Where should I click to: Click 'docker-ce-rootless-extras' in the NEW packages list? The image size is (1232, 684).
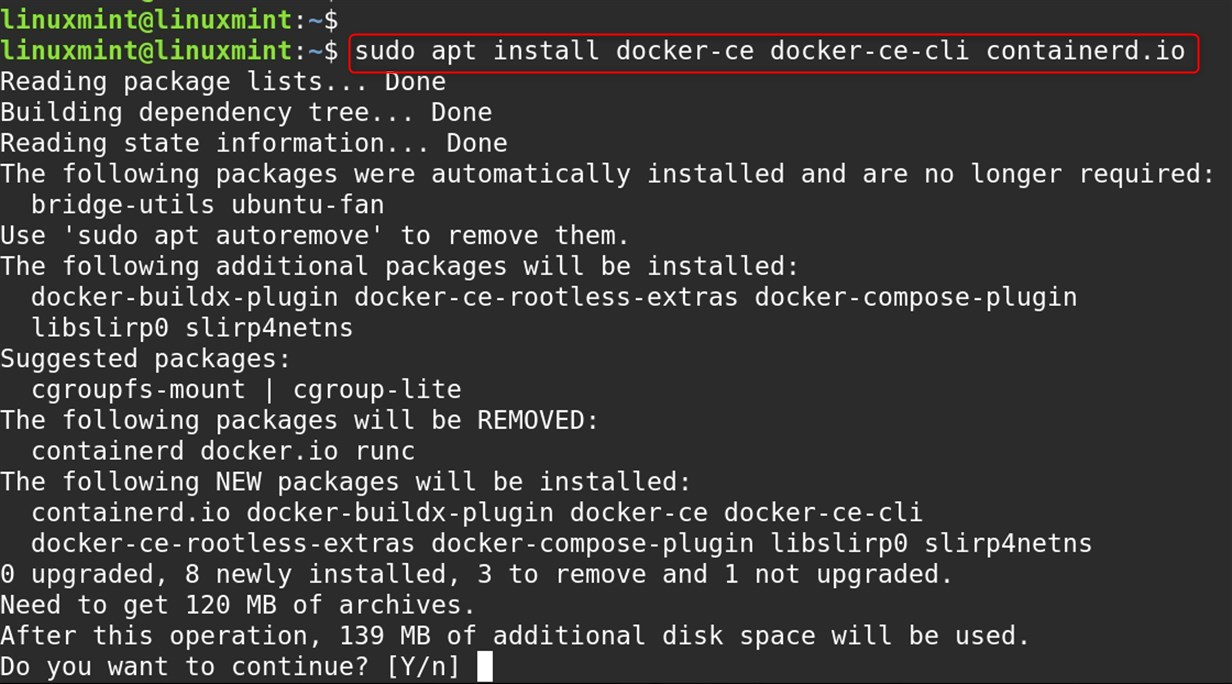point(223,544)
